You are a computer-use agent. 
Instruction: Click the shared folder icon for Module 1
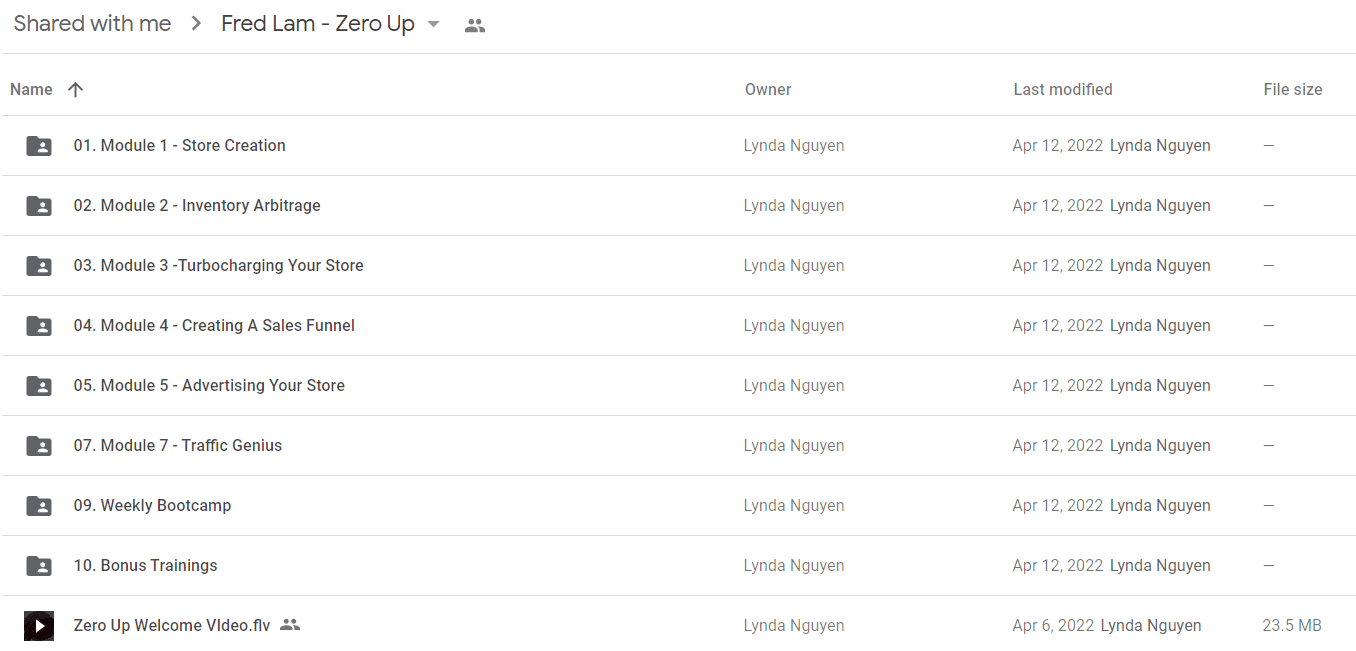tap(38, 146)
